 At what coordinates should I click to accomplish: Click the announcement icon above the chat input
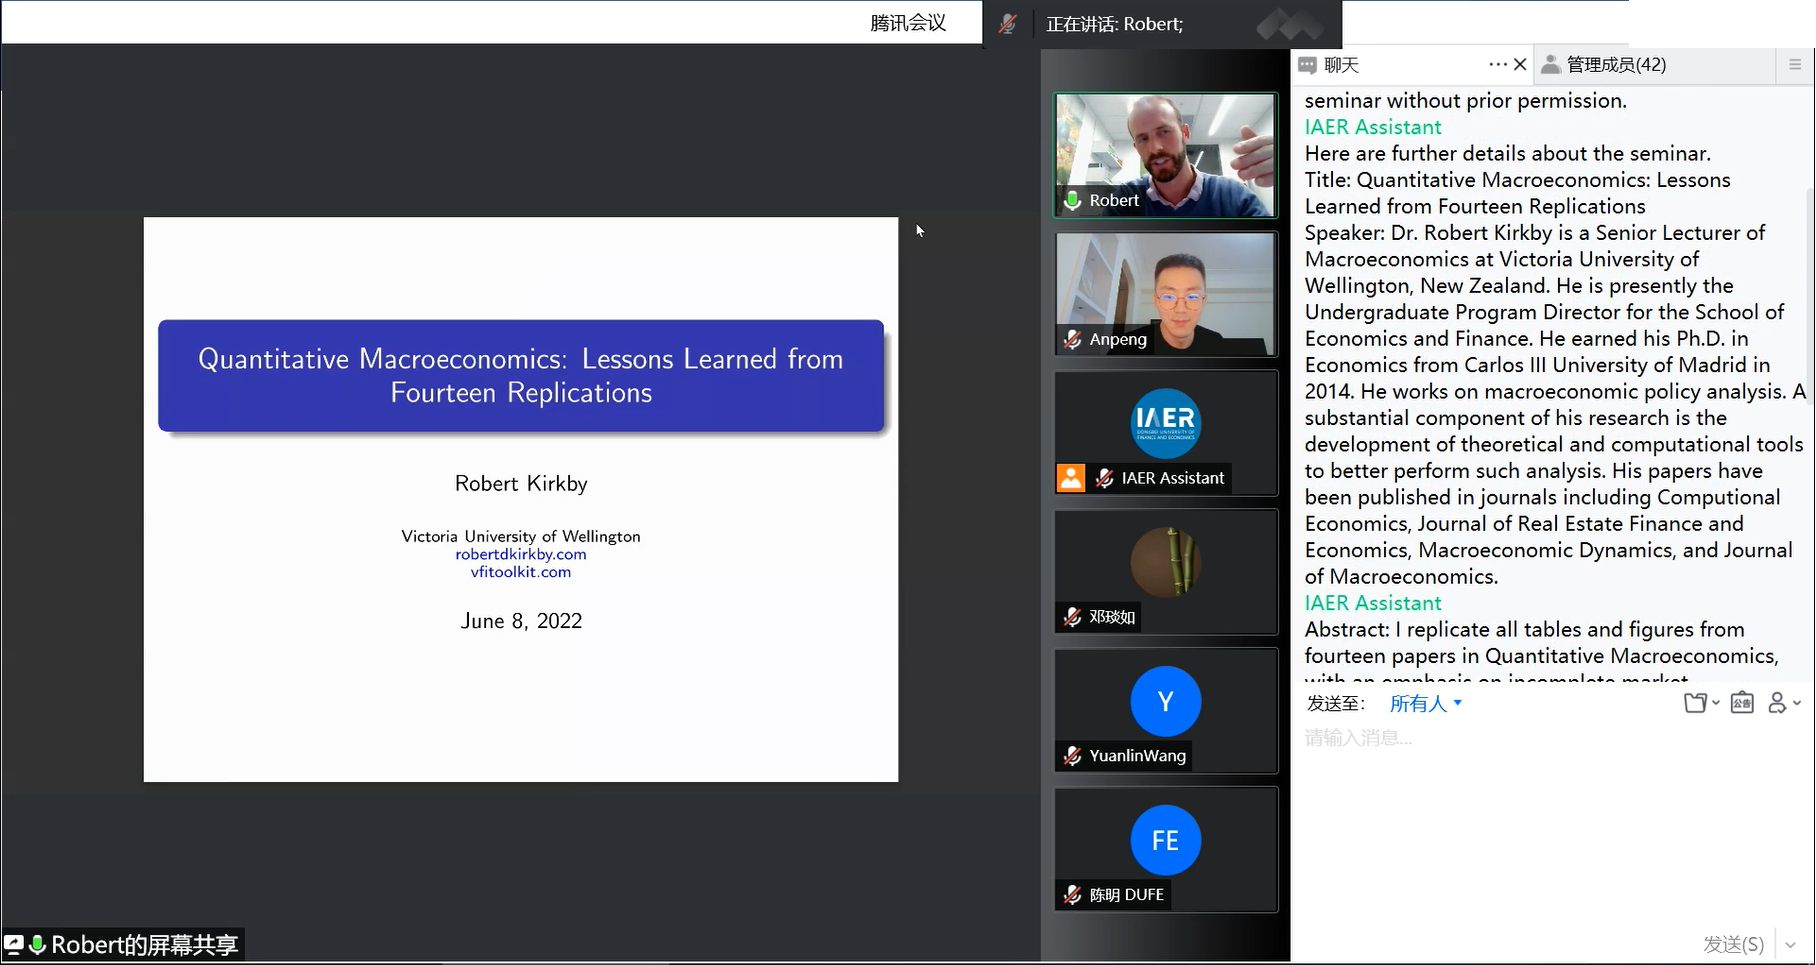1742,703
